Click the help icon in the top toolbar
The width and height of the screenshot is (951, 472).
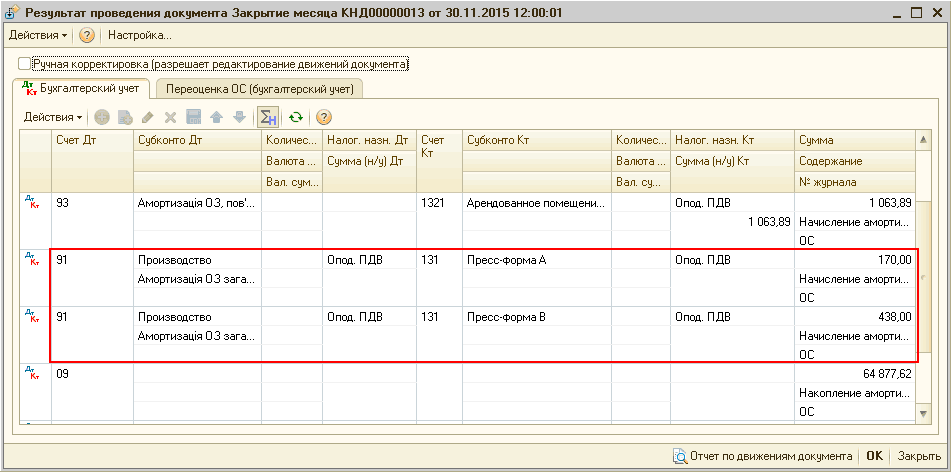click(87, 35)
